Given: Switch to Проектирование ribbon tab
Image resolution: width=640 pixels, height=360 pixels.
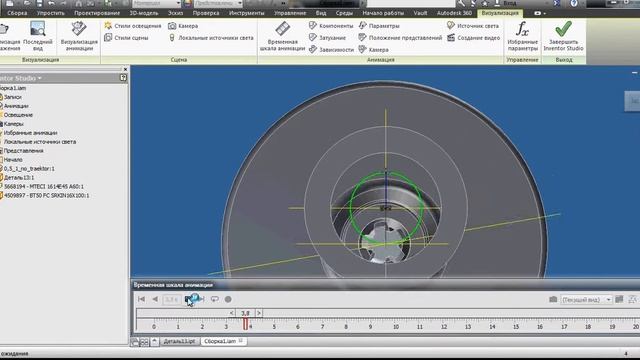Looking at the screenshot, I should (x=97, y=13).
